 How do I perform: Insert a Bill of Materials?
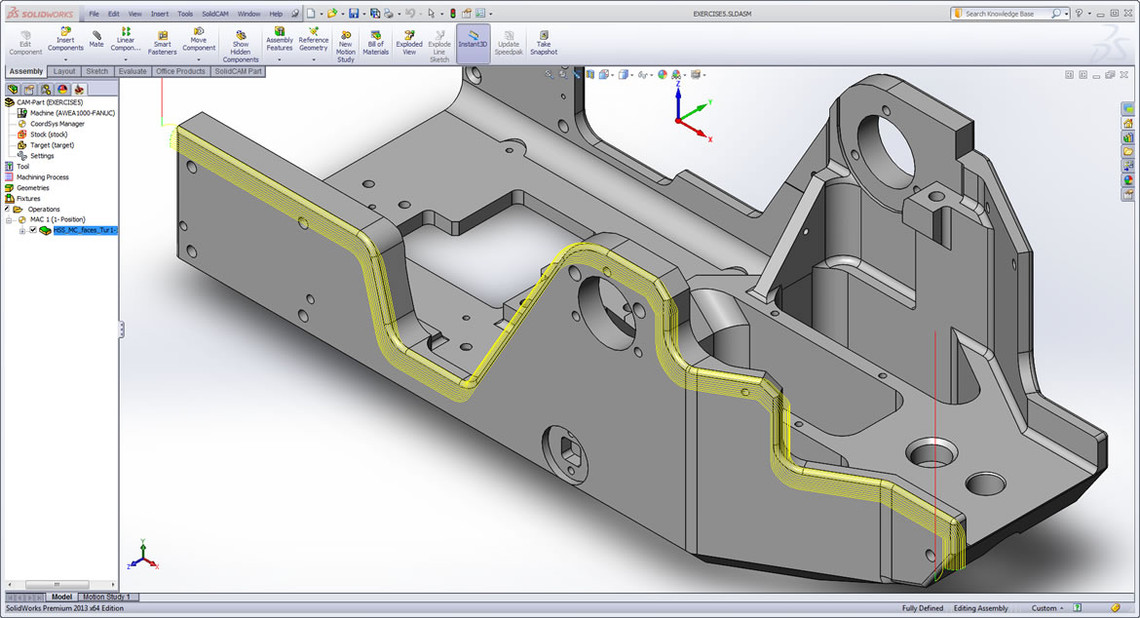(375, 41)
